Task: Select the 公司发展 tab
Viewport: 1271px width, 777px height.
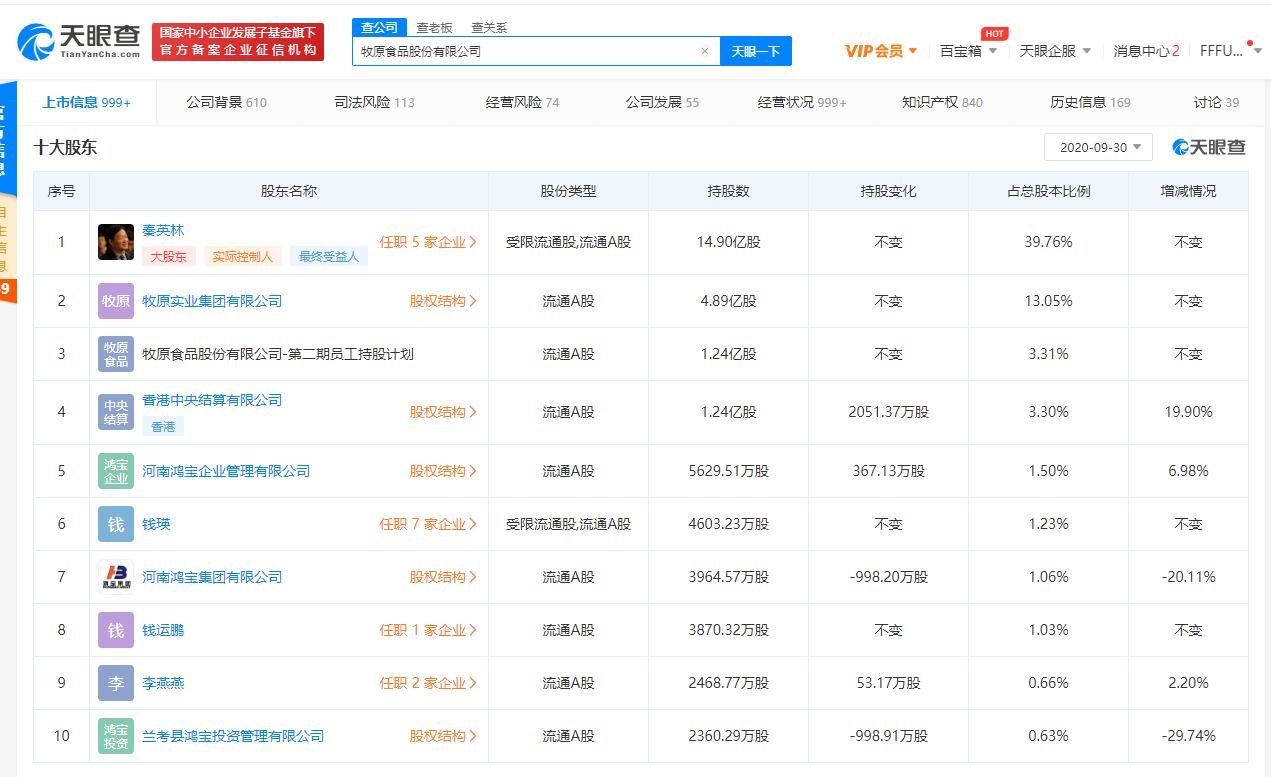Action: (662, 102)
